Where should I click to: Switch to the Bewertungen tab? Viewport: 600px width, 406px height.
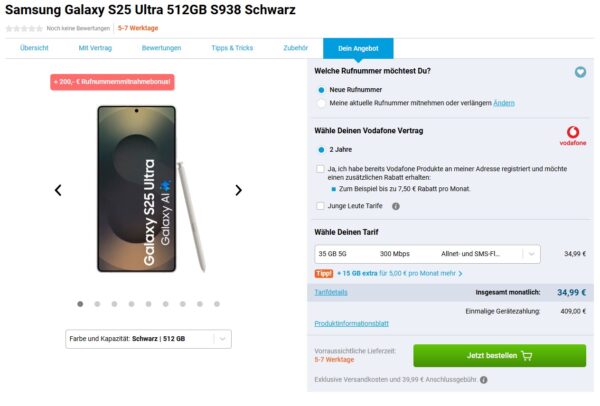[x=161, y=48]
